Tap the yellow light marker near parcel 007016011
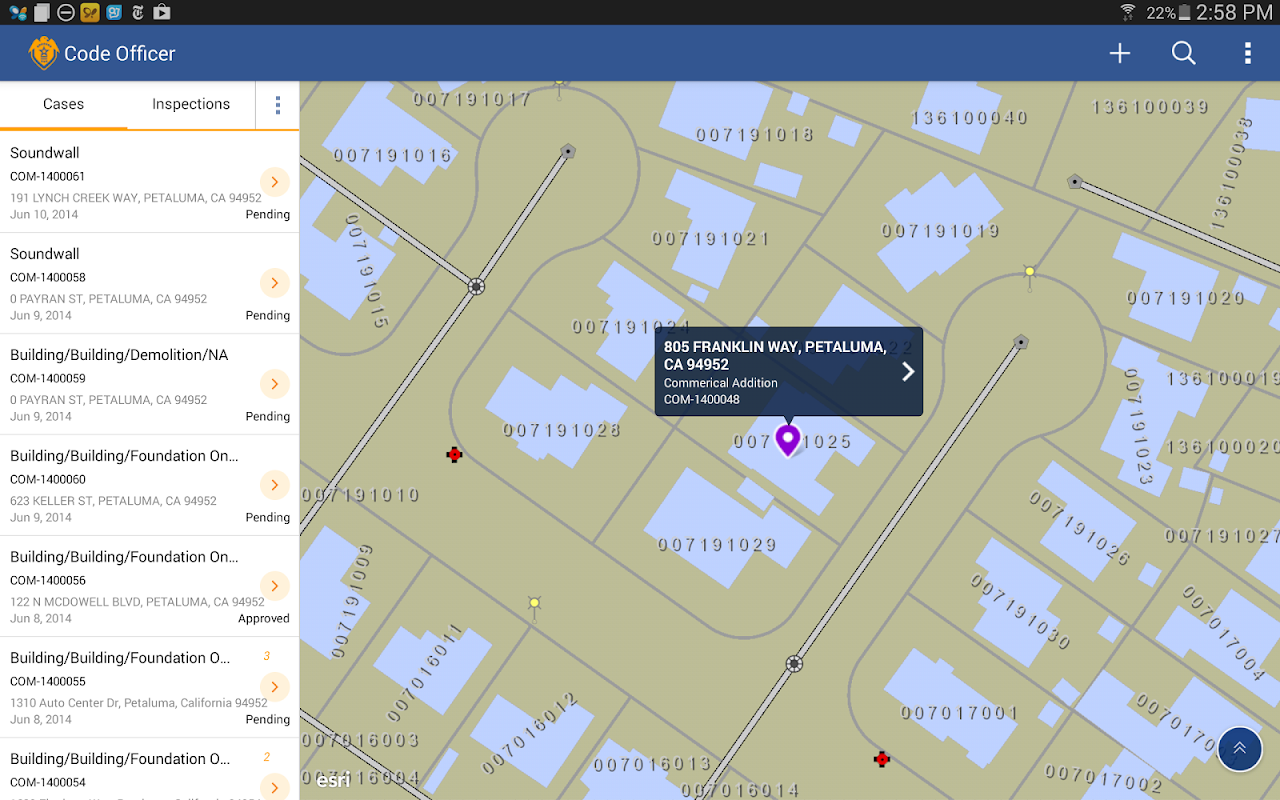This screenshot has height=800, width=1280. click(x=534, y=603)
